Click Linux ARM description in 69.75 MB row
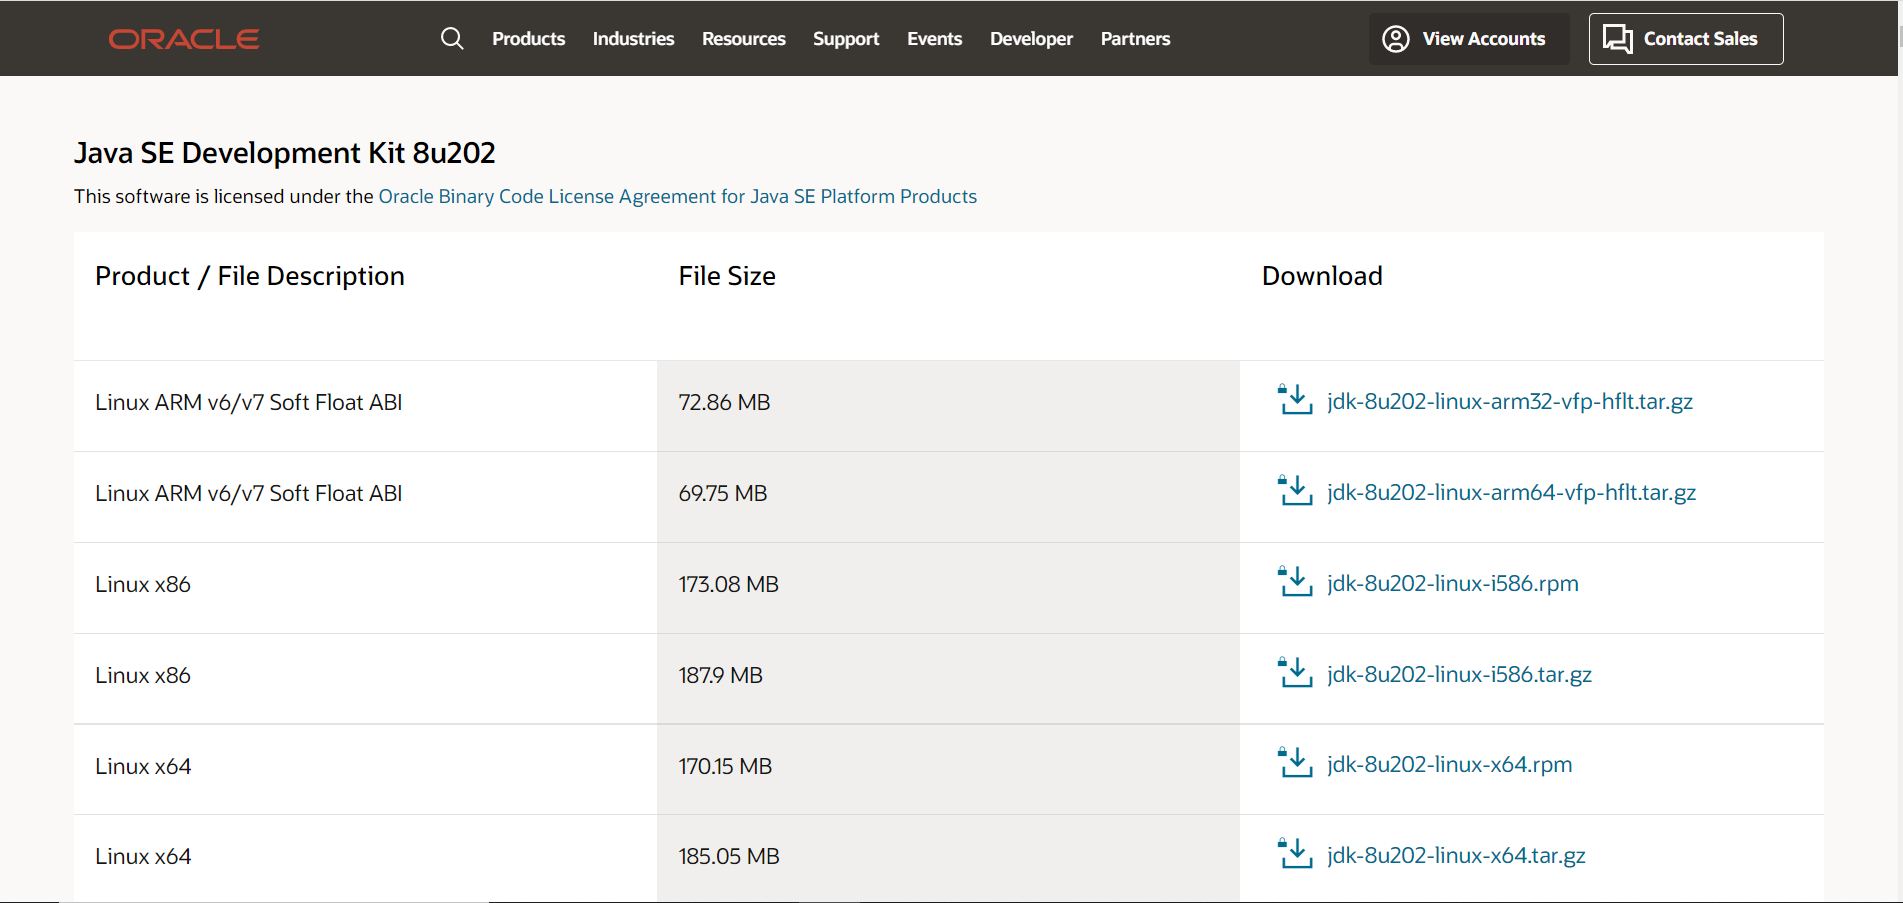The height and width of the screenshot is (903, 1903). (x=249, y=493)
